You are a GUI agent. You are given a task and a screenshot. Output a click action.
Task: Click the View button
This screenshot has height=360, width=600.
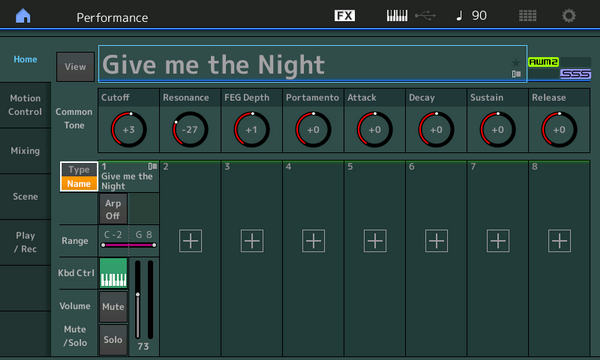(x=75, y=67)
